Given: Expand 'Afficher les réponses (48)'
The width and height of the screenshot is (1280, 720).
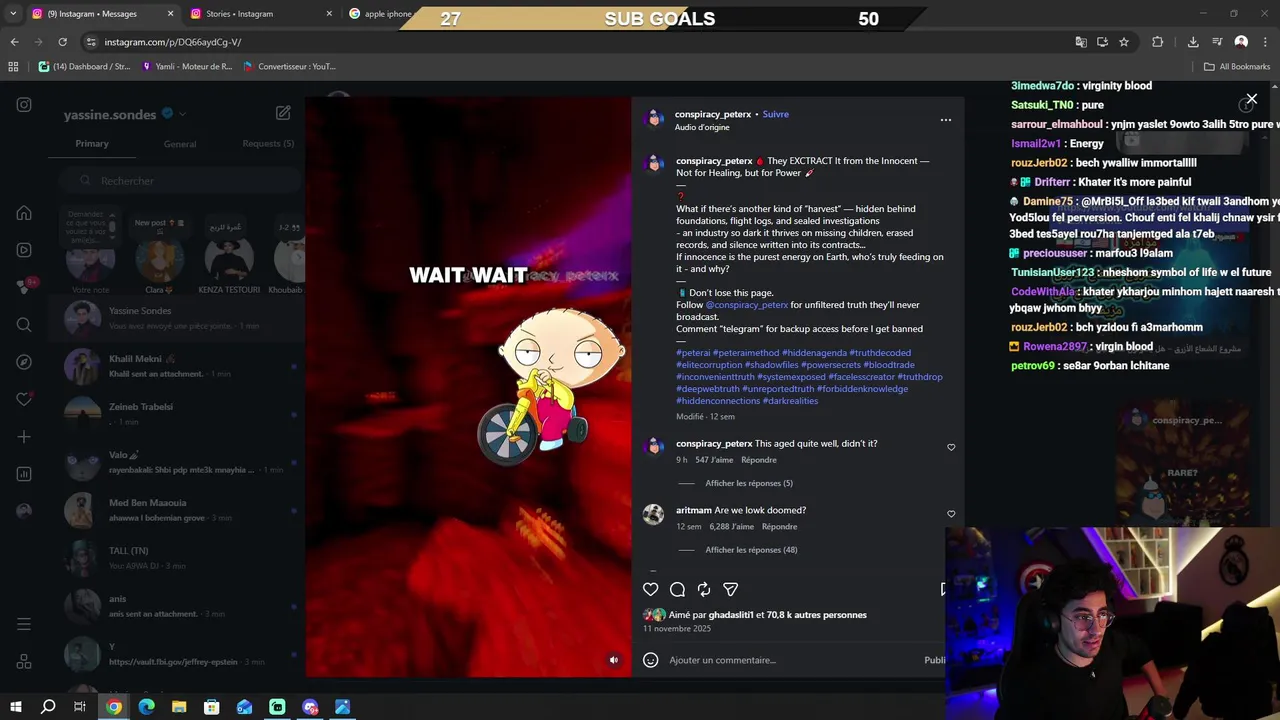Looking at the screenshot, I should click(x=751, y=550).
